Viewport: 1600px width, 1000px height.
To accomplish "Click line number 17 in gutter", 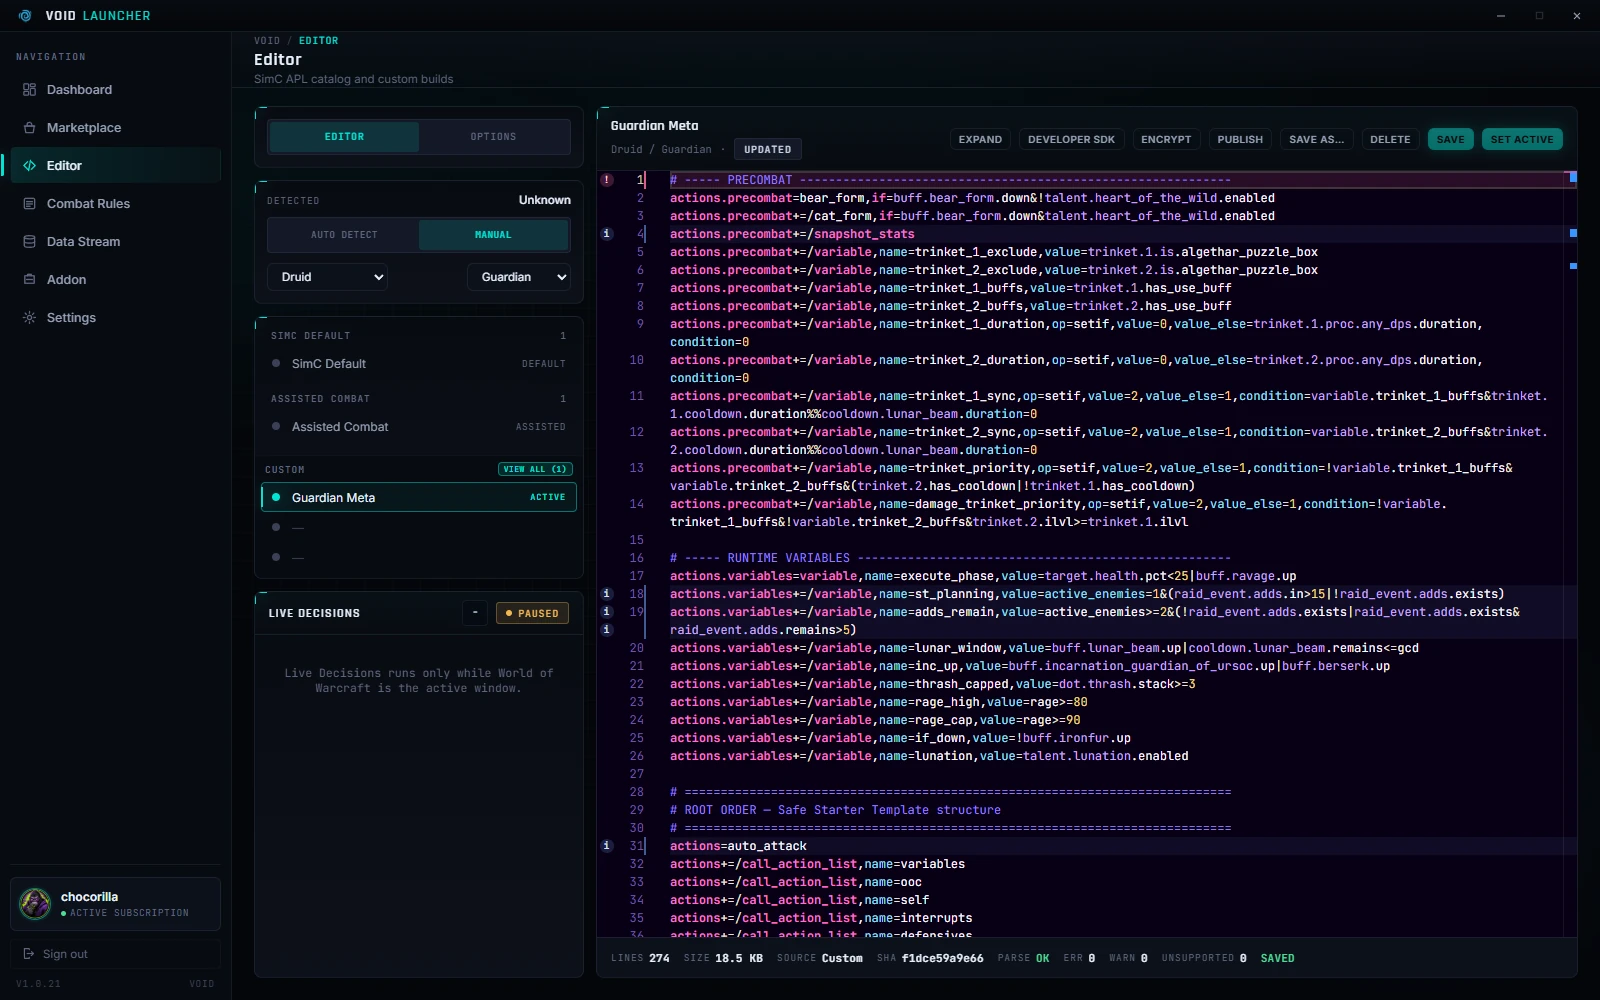I will tap(637, 576).
